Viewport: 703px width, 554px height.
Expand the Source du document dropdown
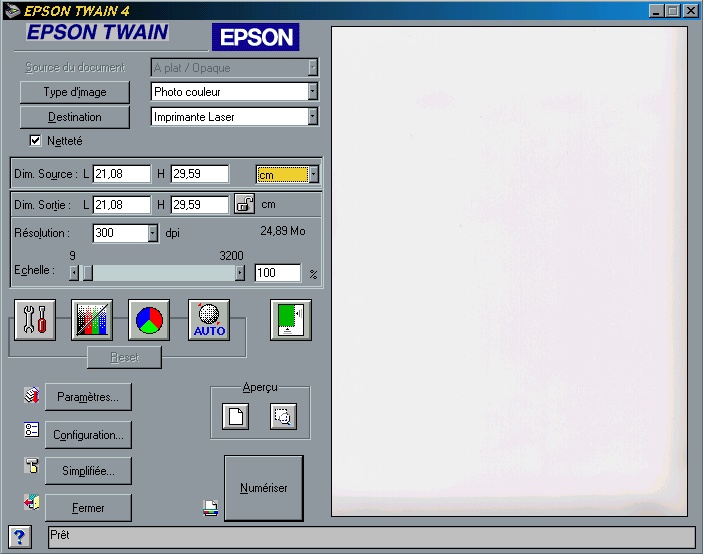[x=313, y=68]
